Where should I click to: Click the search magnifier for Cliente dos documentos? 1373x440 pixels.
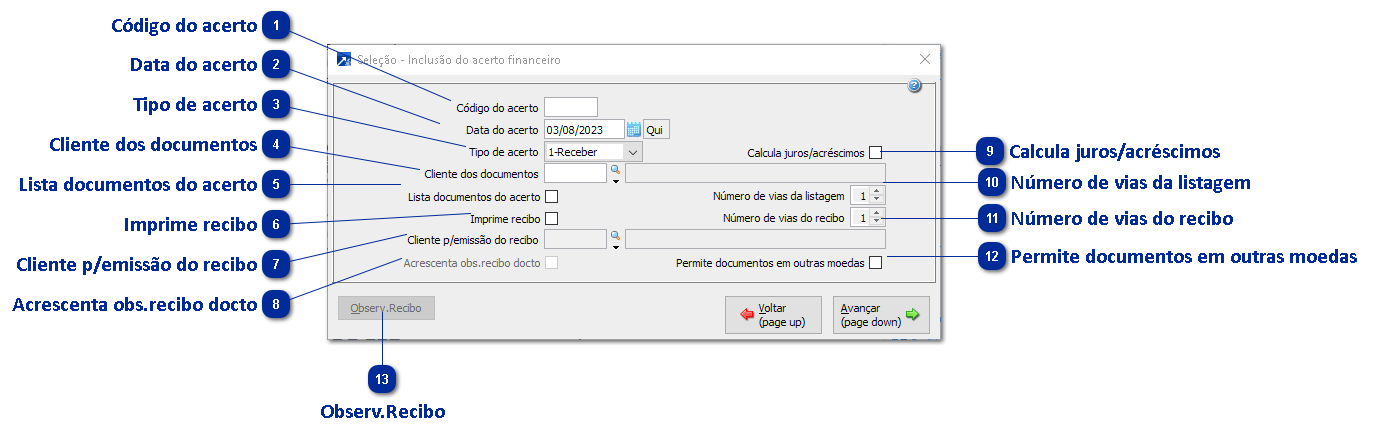pos(616,169)
